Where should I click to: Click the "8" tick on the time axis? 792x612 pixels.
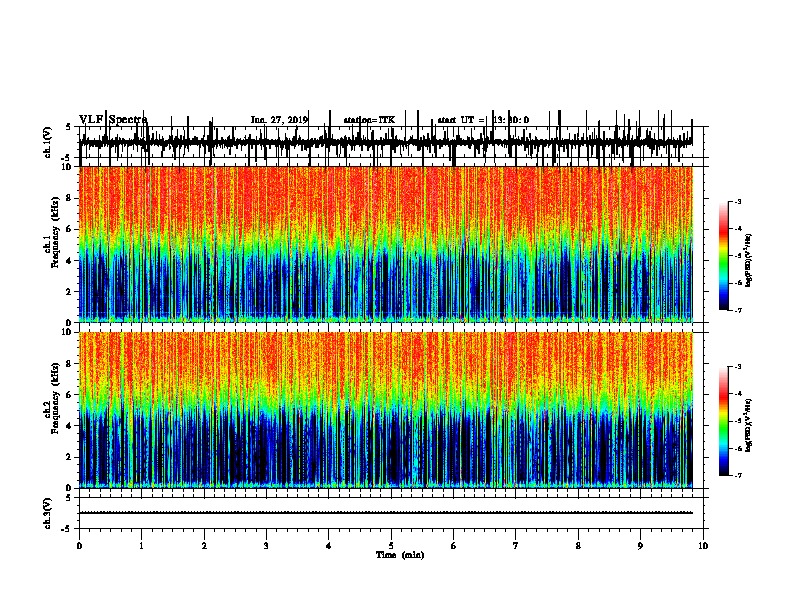578,546
